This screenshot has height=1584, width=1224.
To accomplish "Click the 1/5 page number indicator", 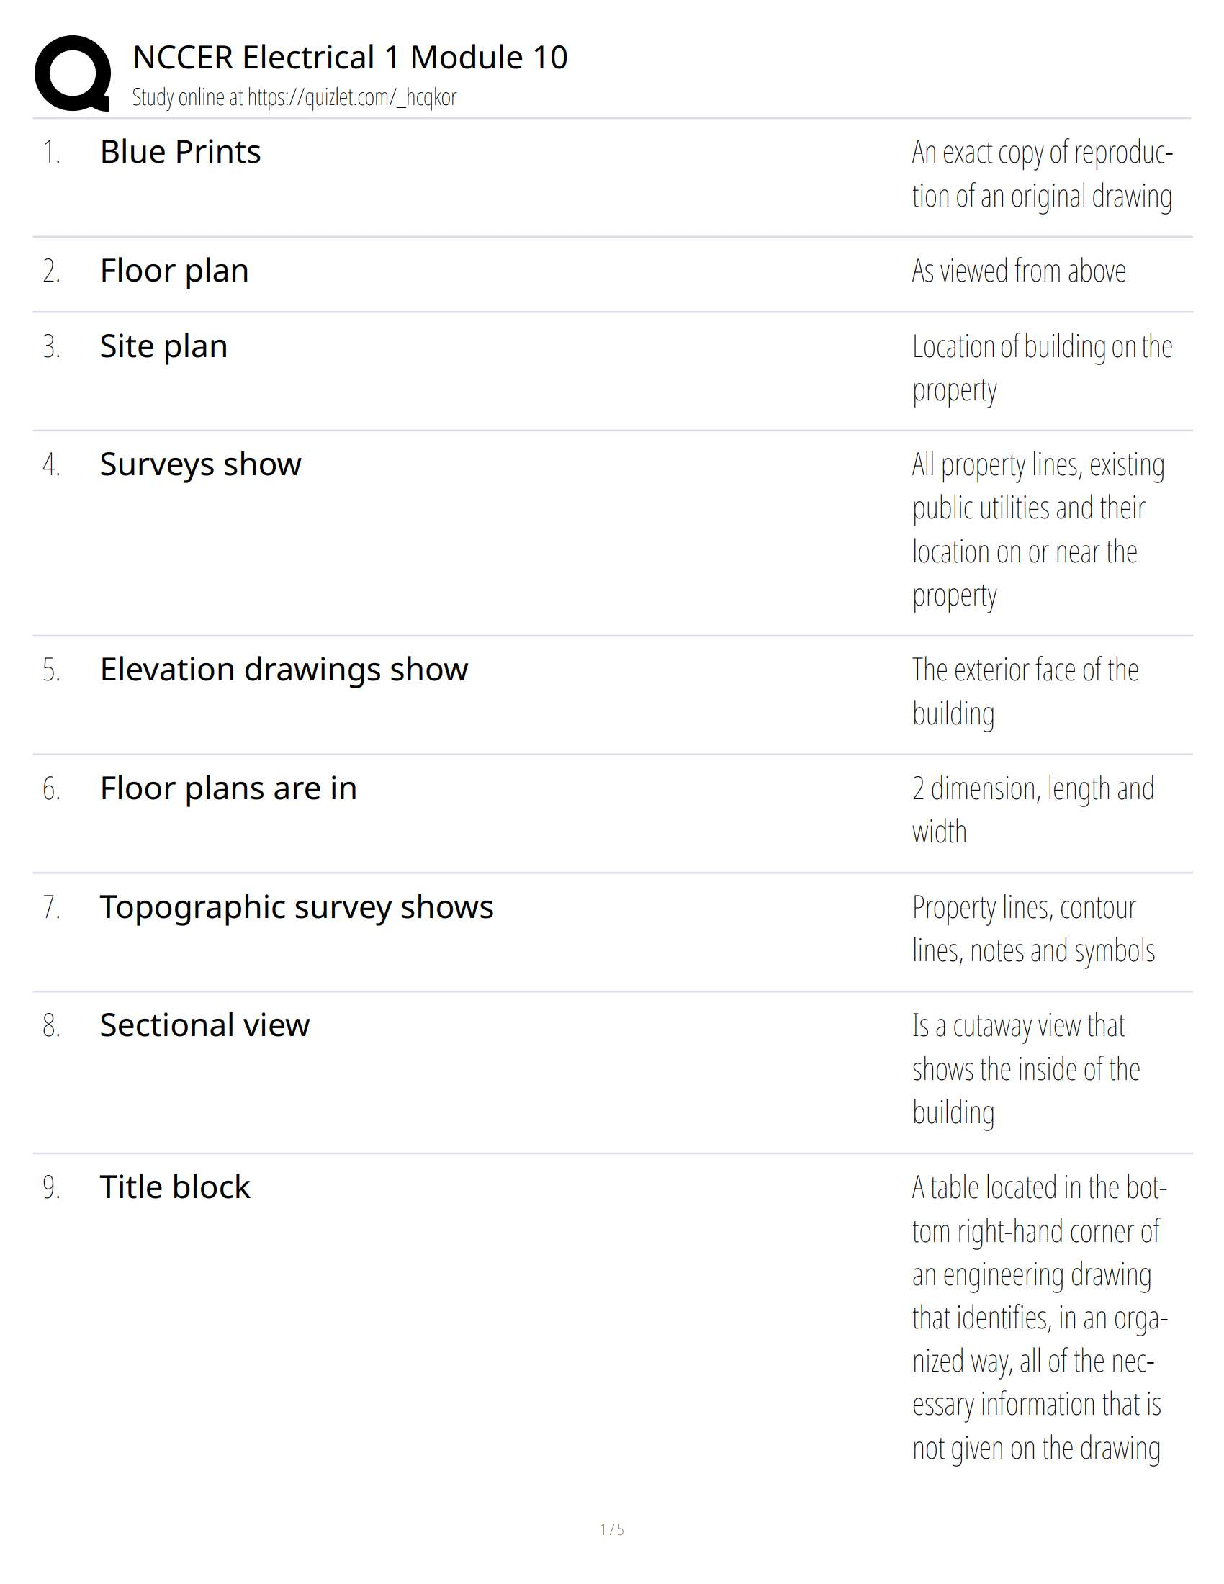I will 612,1529.
